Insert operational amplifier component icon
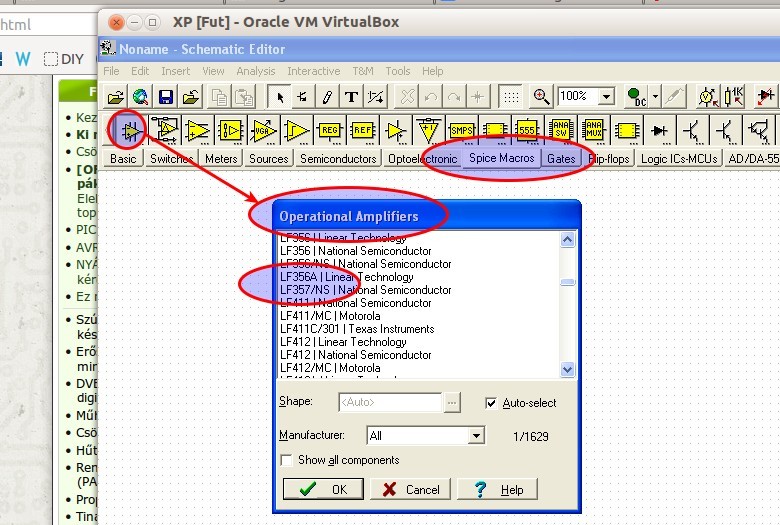 (131, 131)
